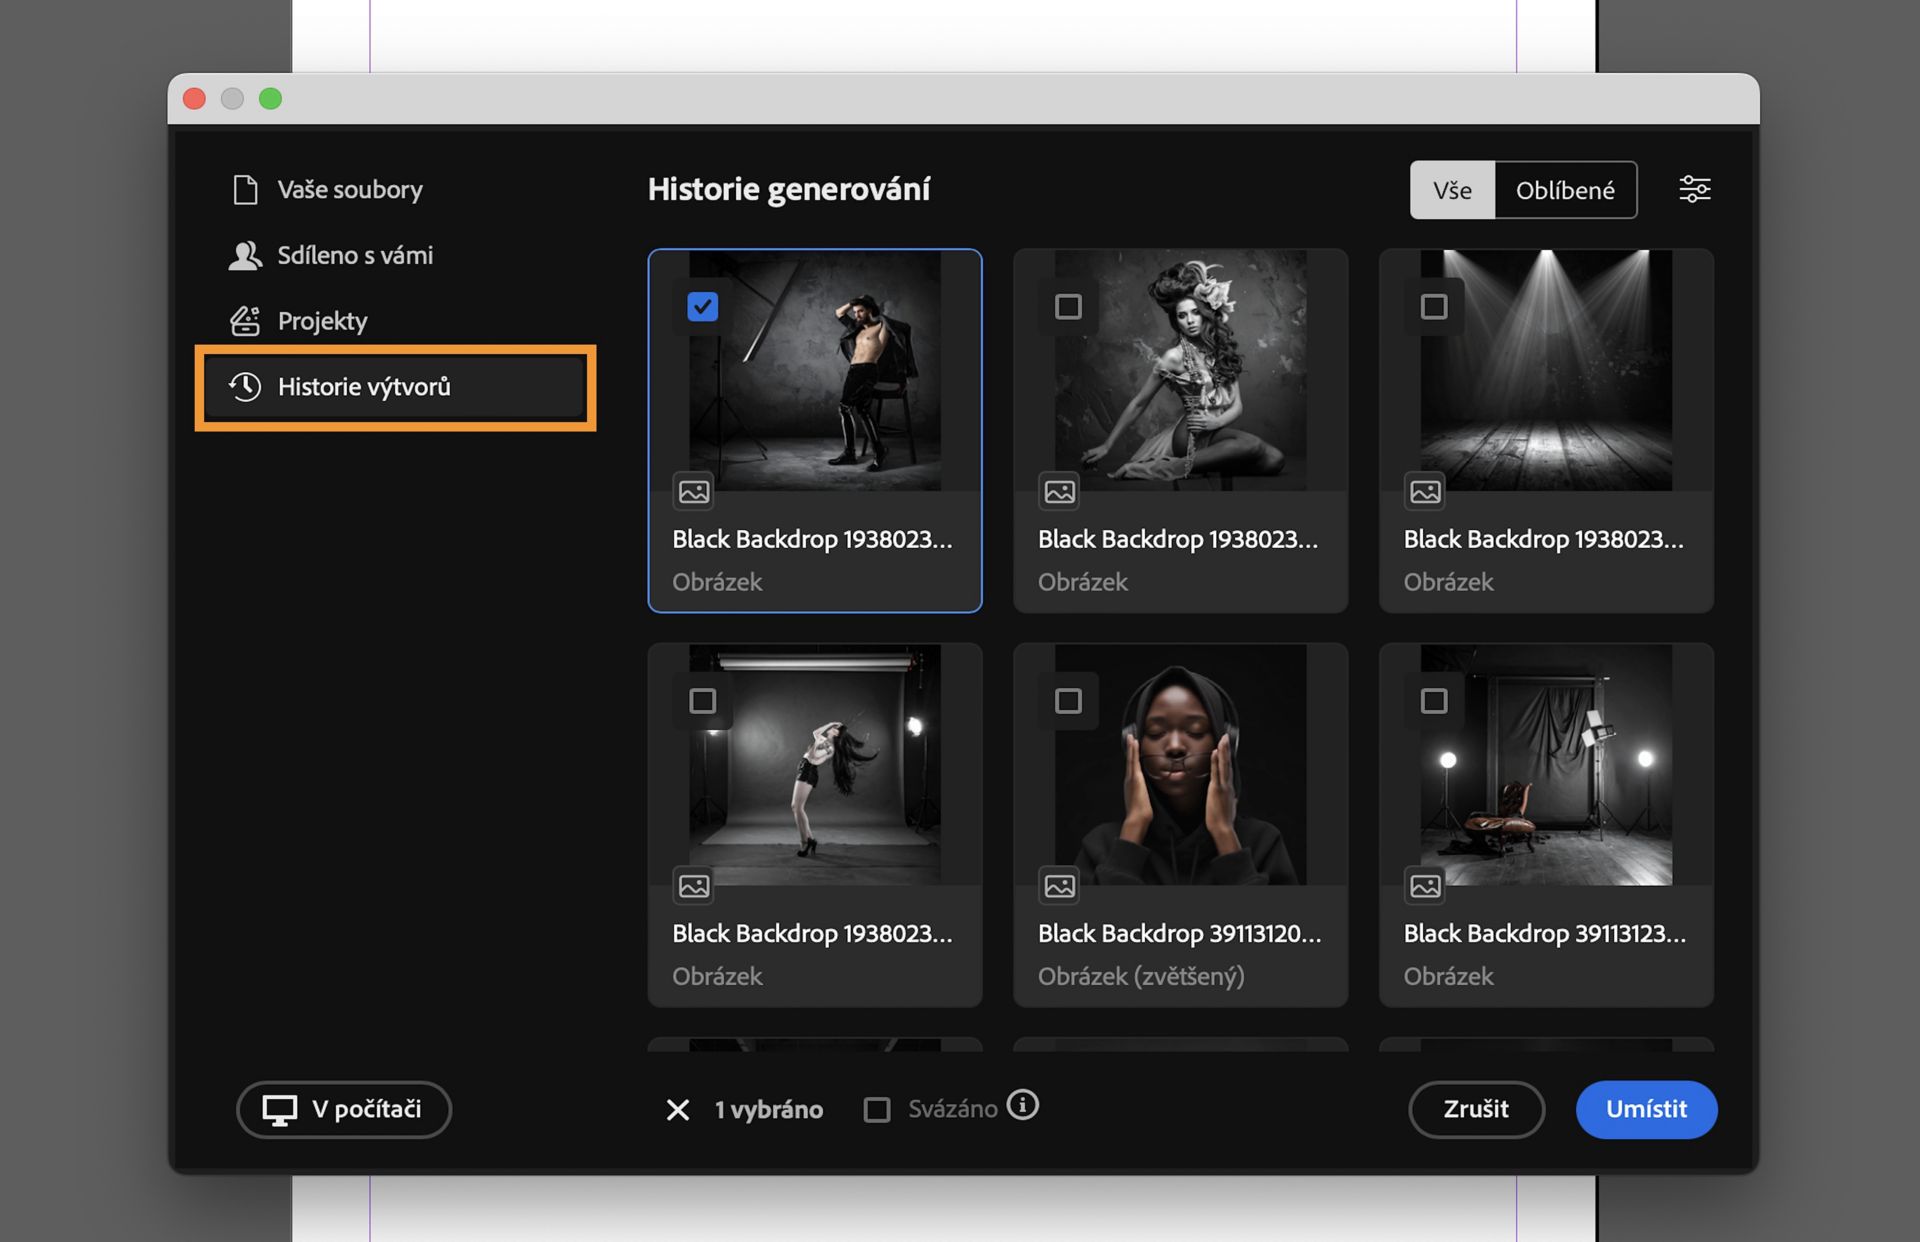Click image type icon on hooded woman thumbnail

[x=1059, y=885]
